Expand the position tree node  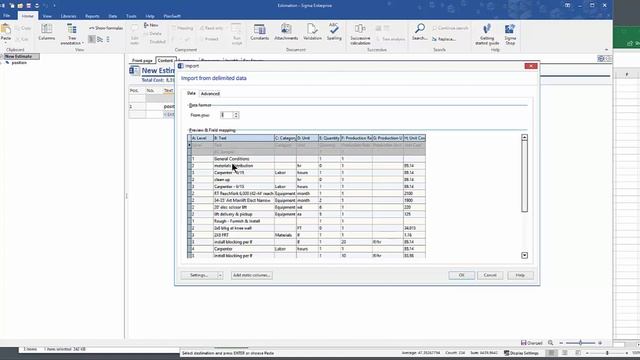click(x=2, y=62)
